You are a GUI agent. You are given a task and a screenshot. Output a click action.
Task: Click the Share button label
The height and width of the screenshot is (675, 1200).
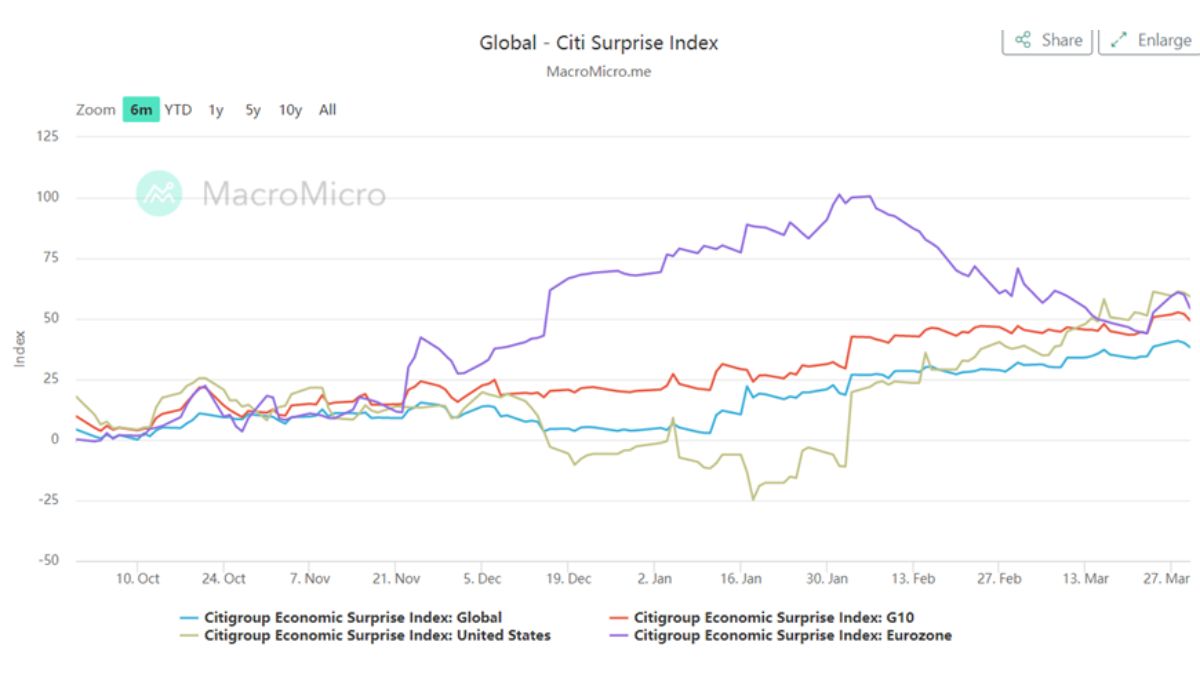click(x=1062, y=40)
